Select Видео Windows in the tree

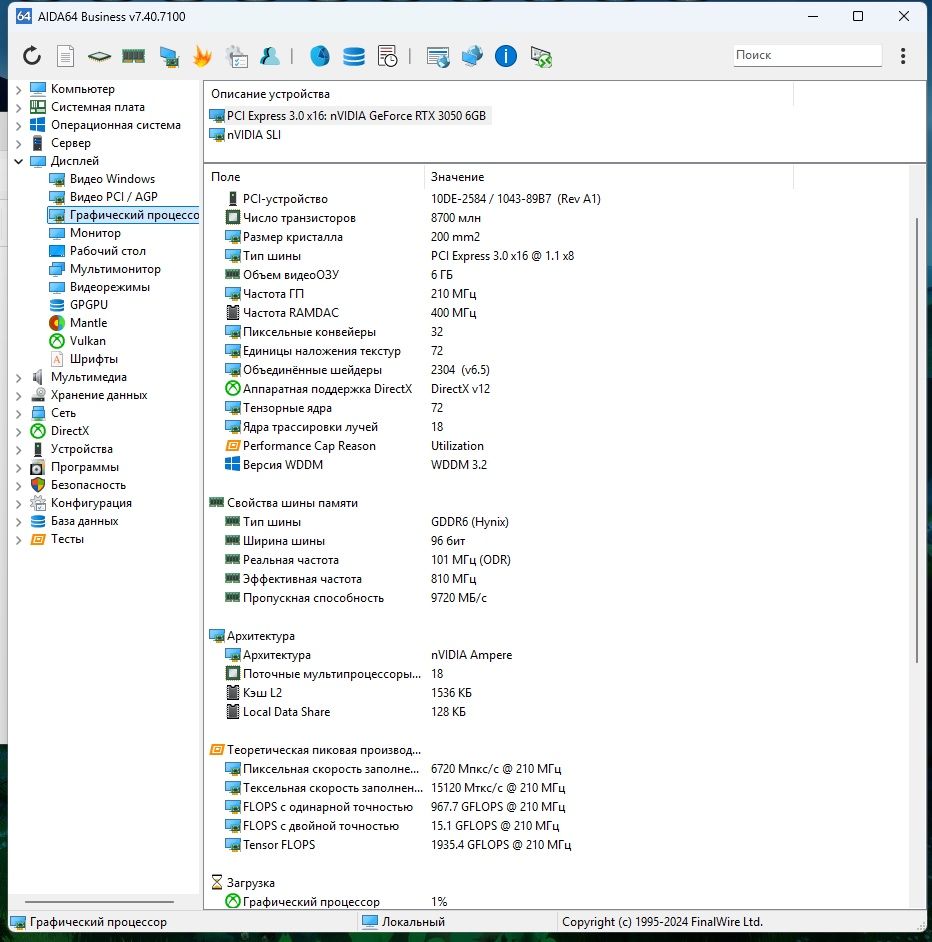(102, 179)
